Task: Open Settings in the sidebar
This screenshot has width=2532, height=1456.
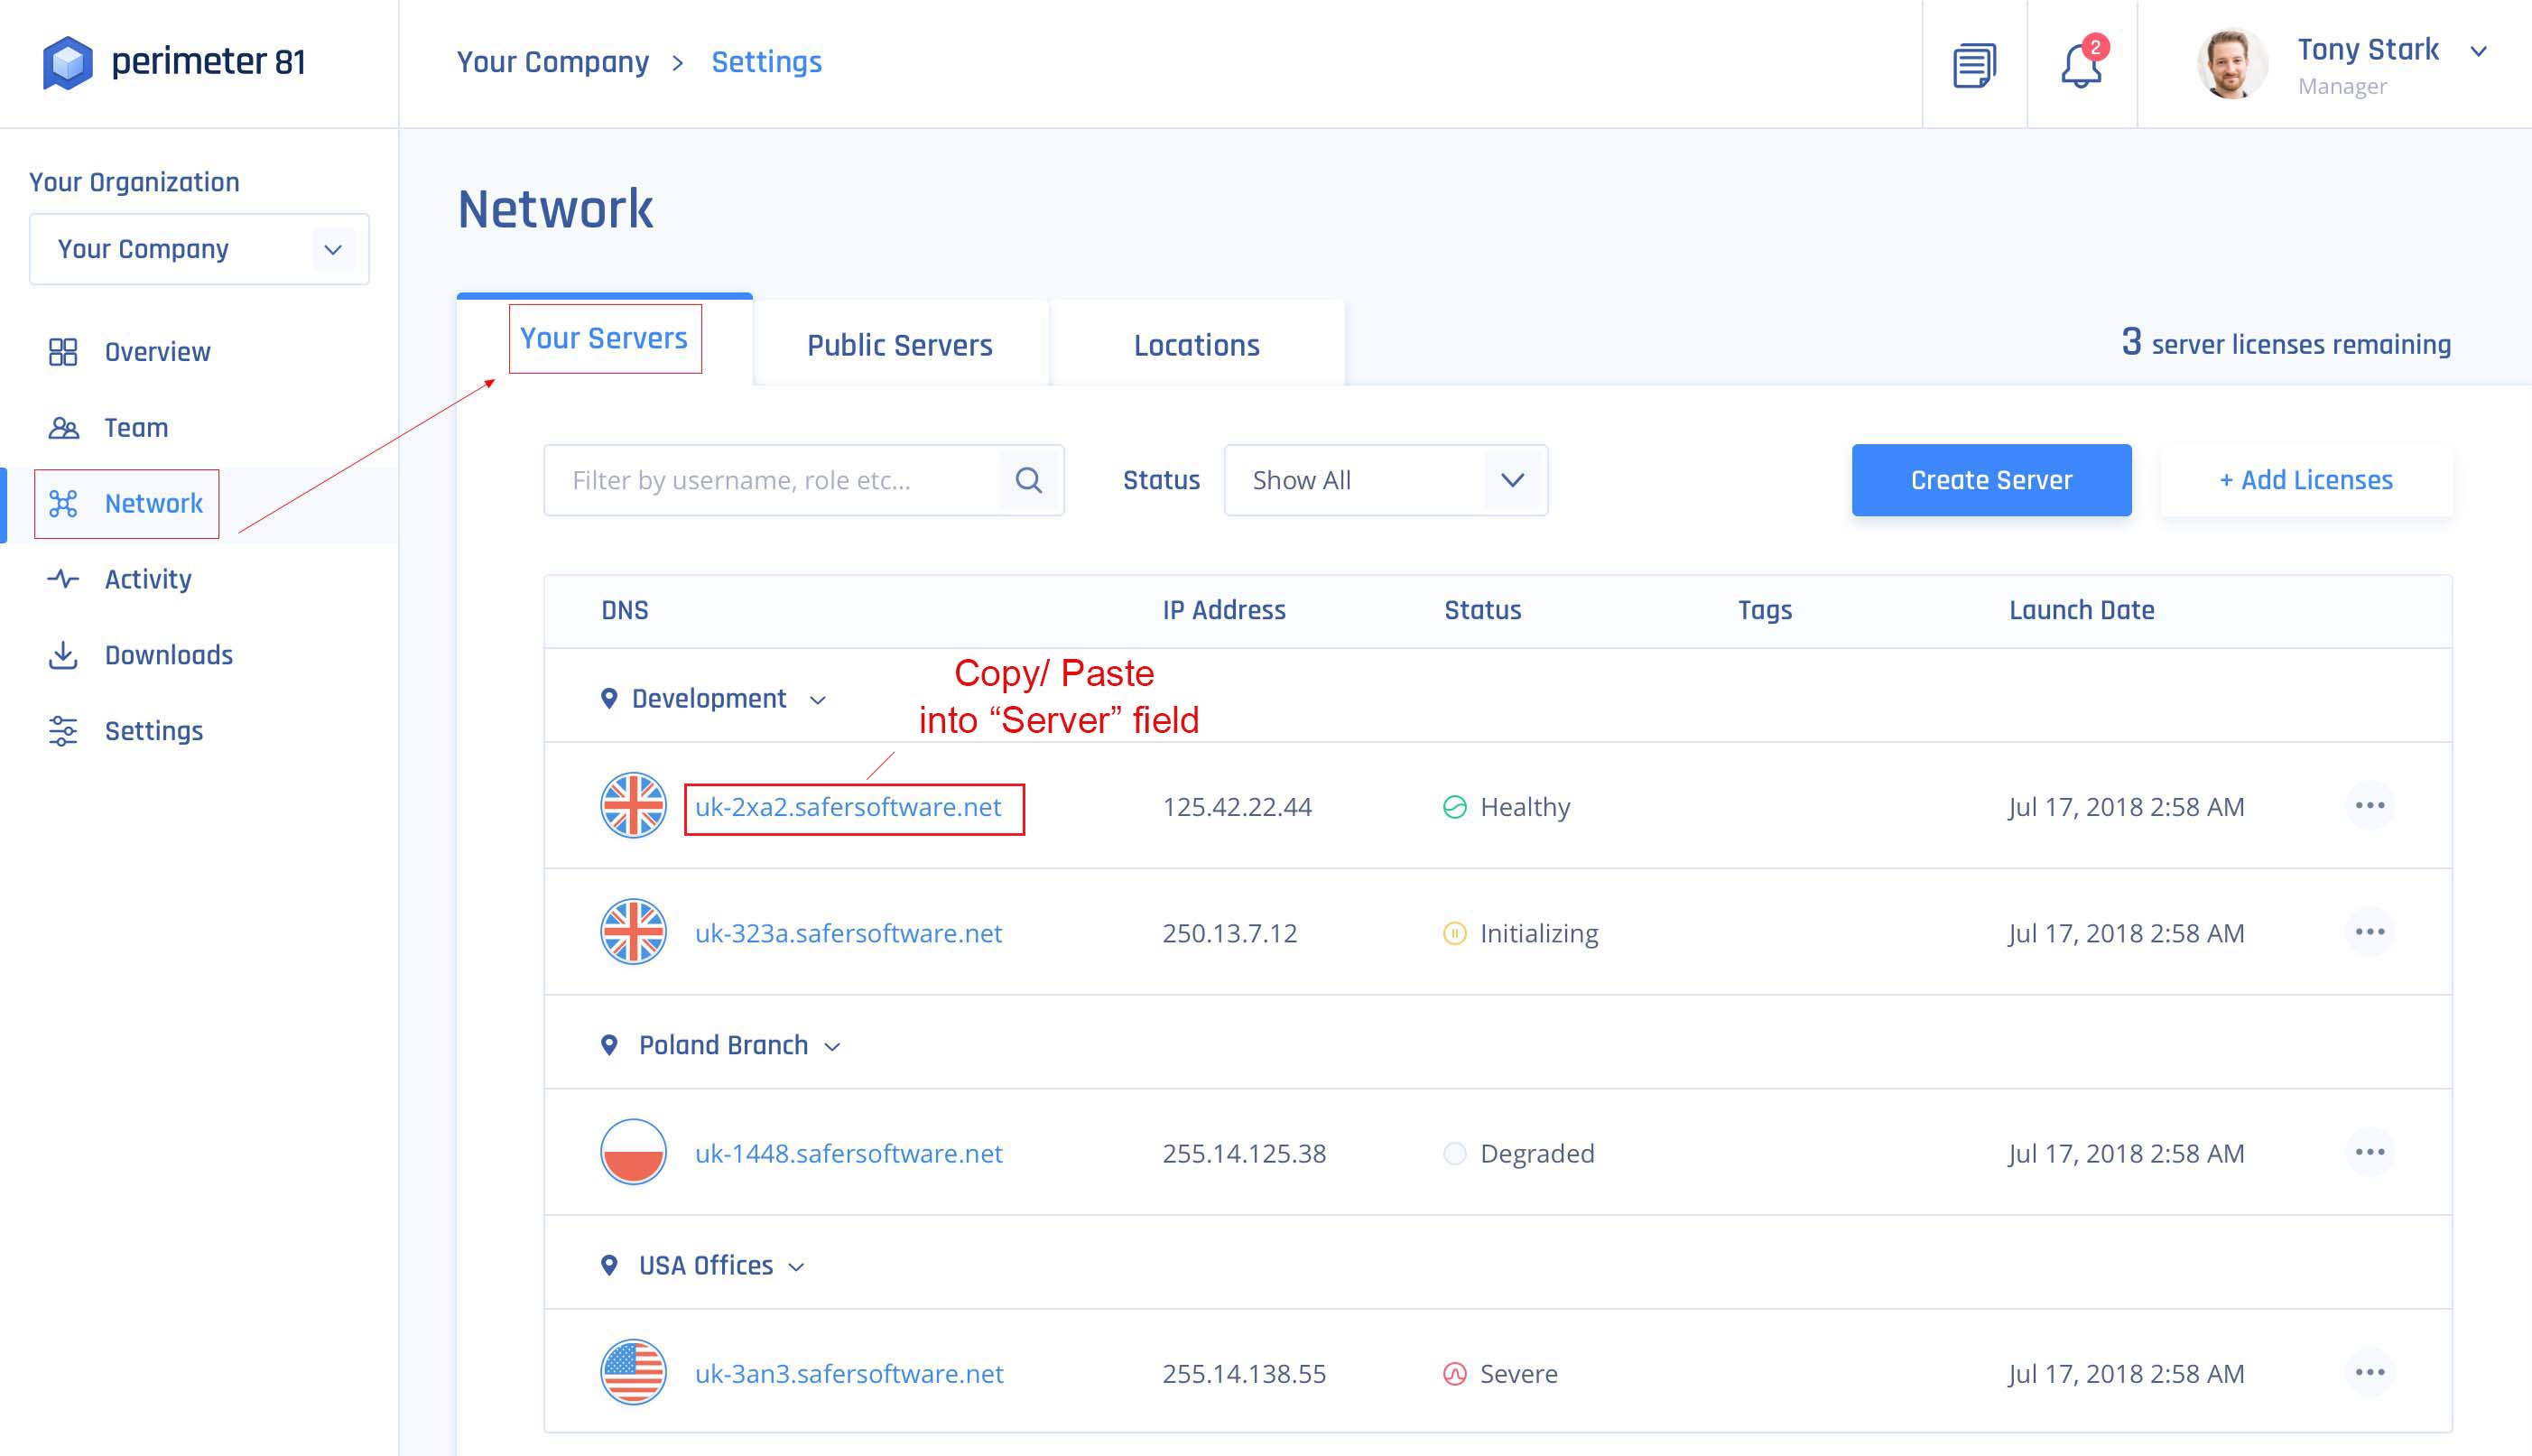Action: (153, 731)
